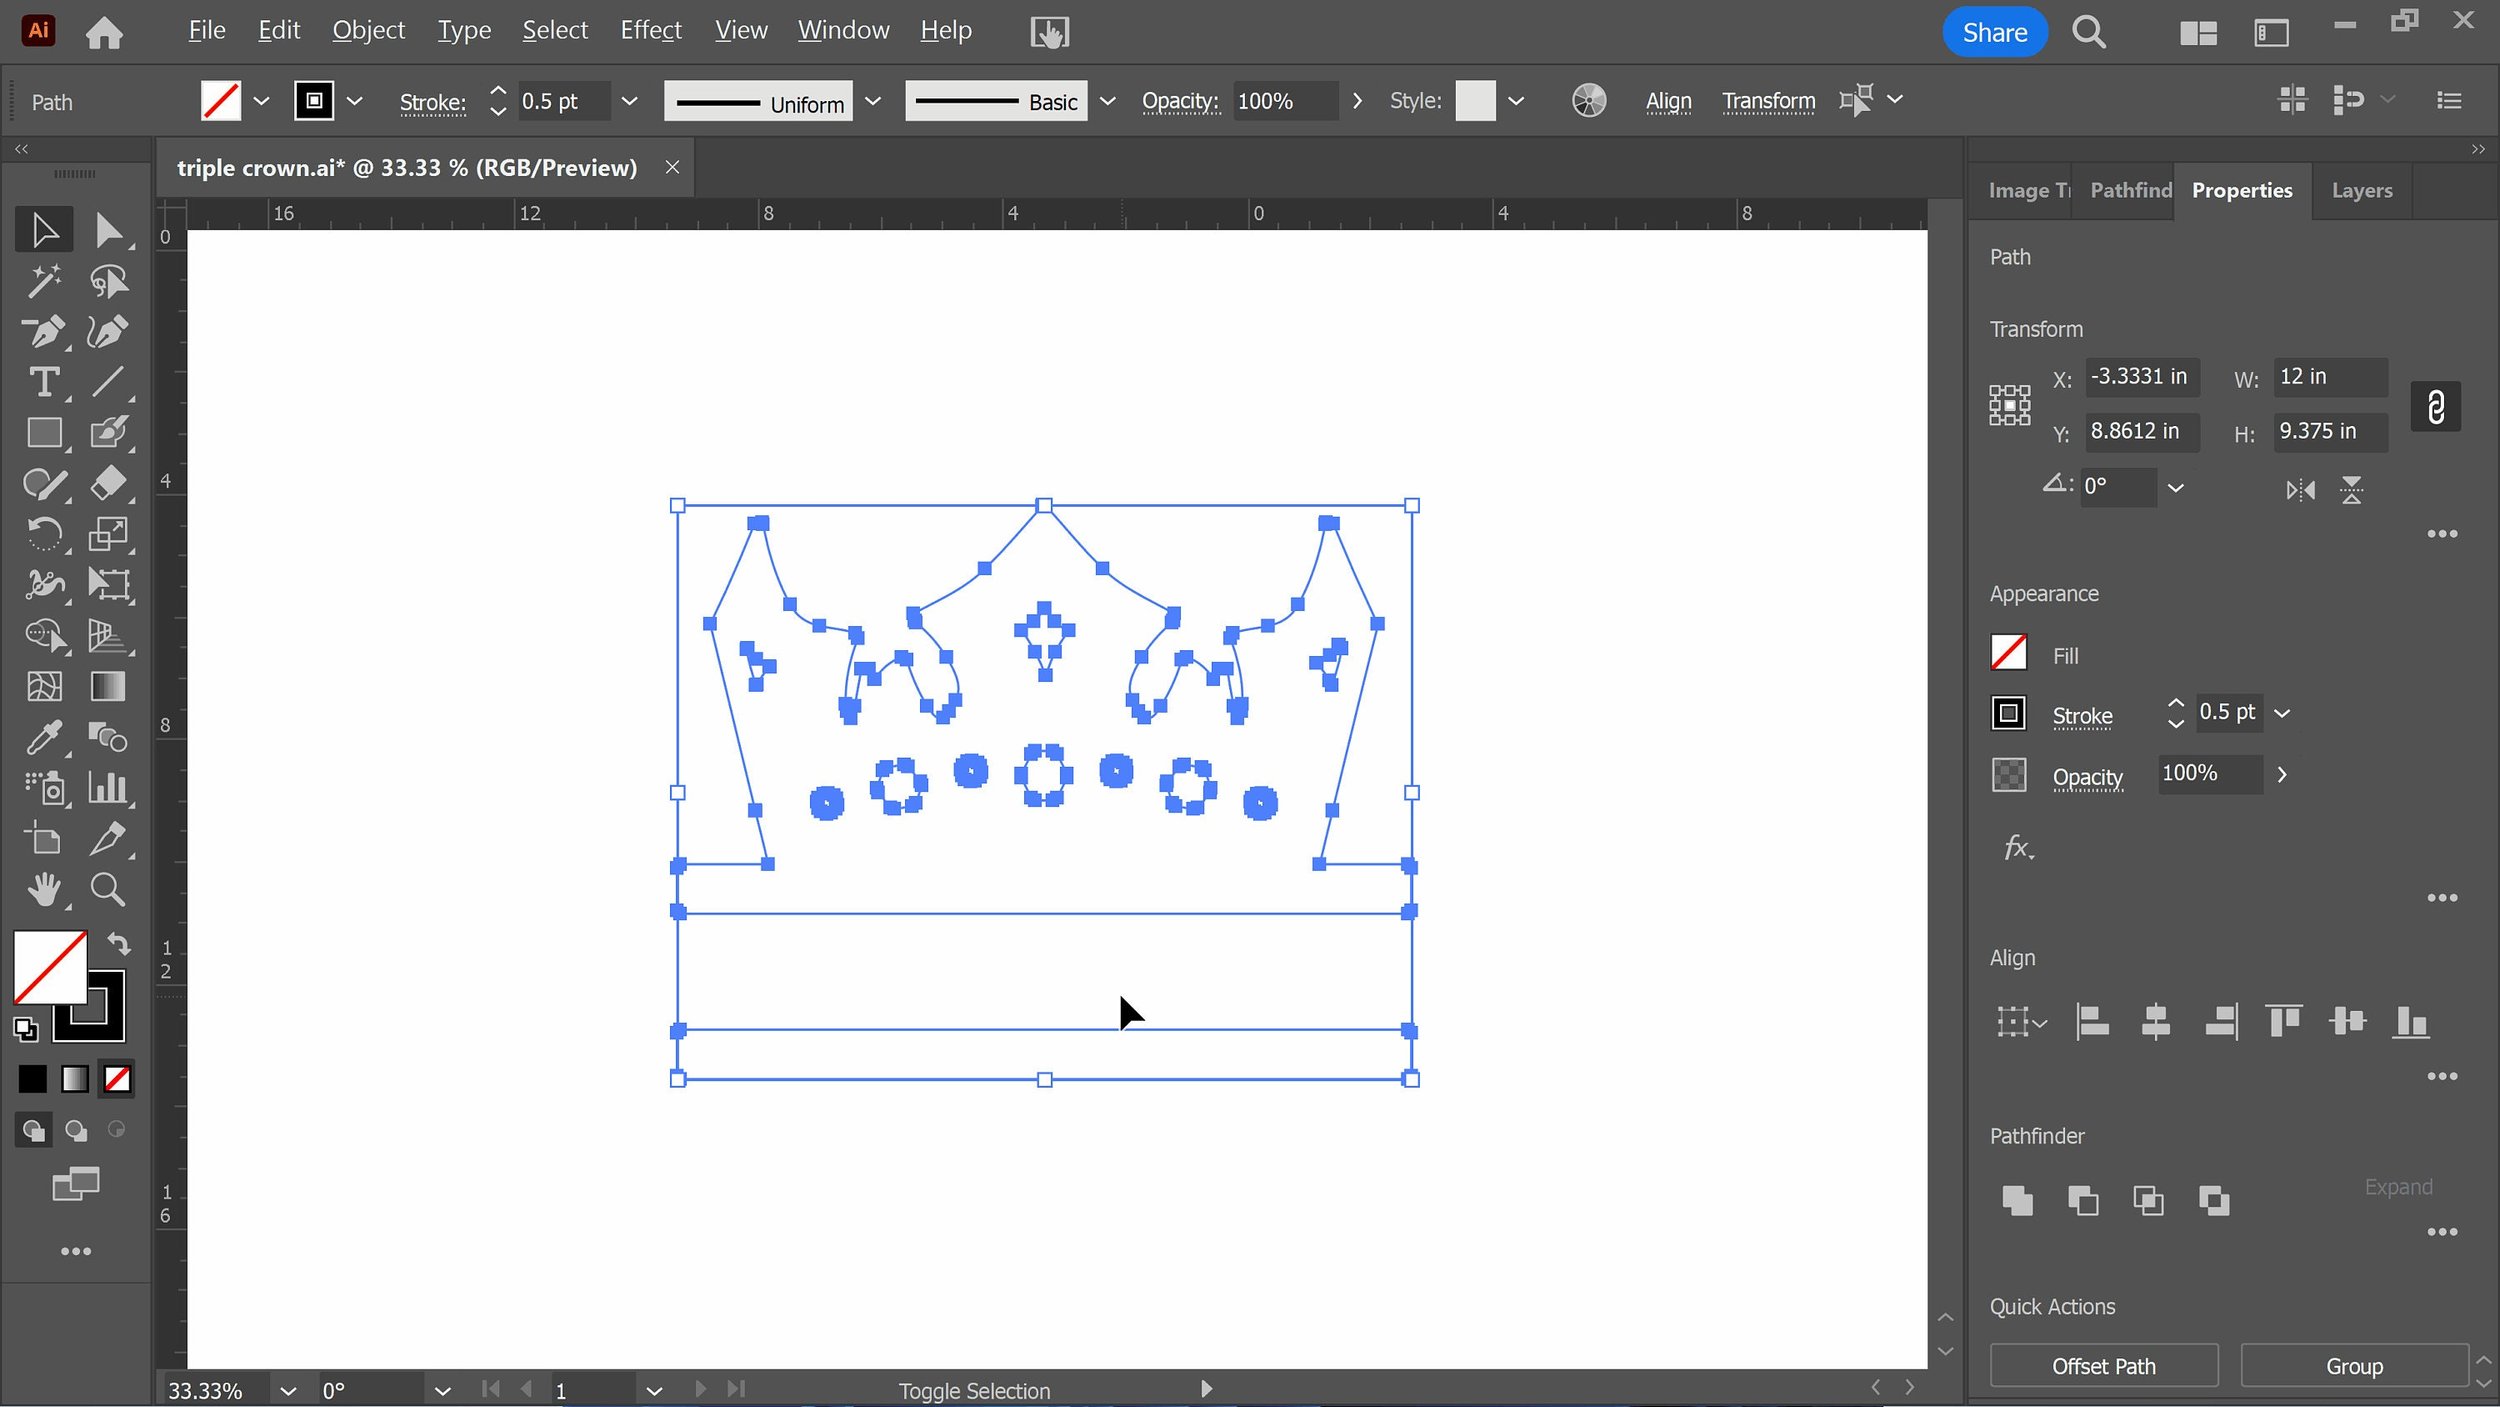Screen dimensions: 2500x1407
Task: Open the Search magnifier in title bar
Action: pyautogui.click(x=2089, y=32)
